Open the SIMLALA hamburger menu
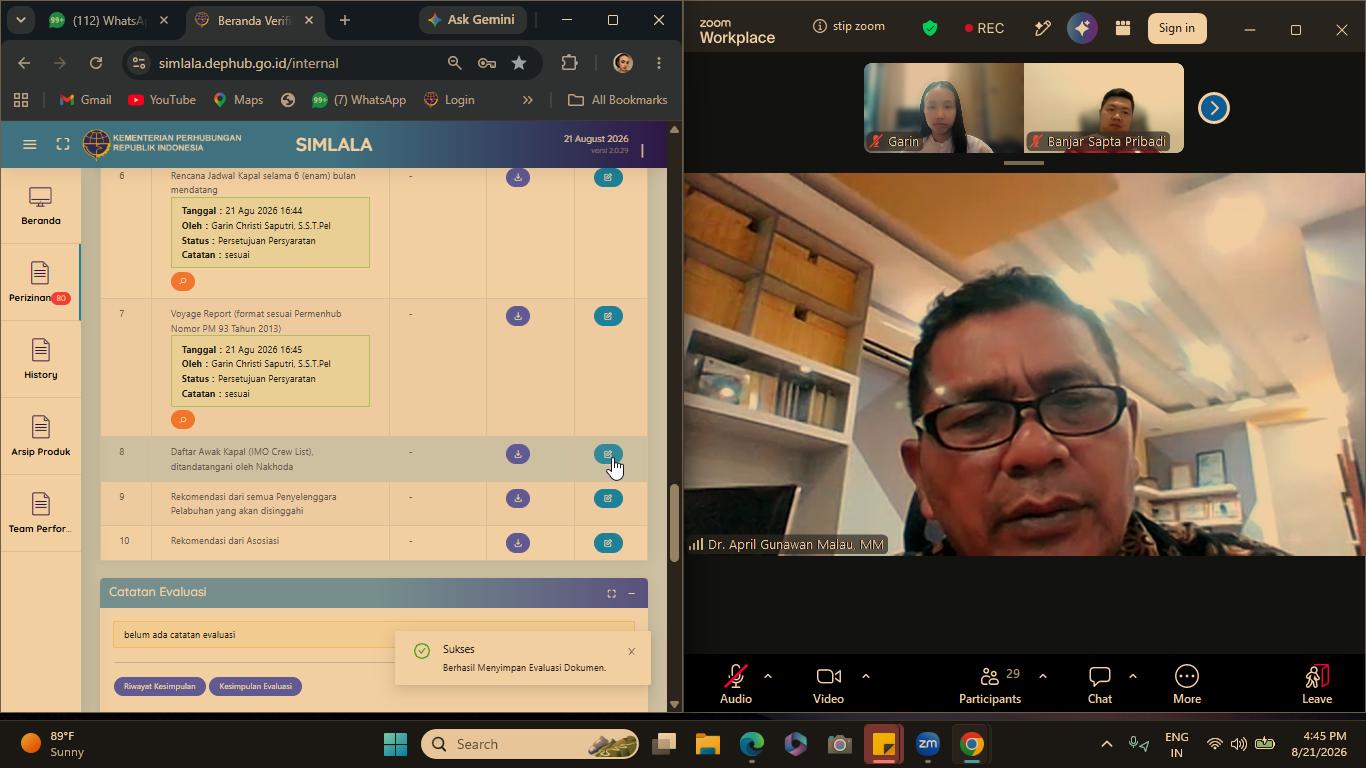1366x768 pixels. 30,145
